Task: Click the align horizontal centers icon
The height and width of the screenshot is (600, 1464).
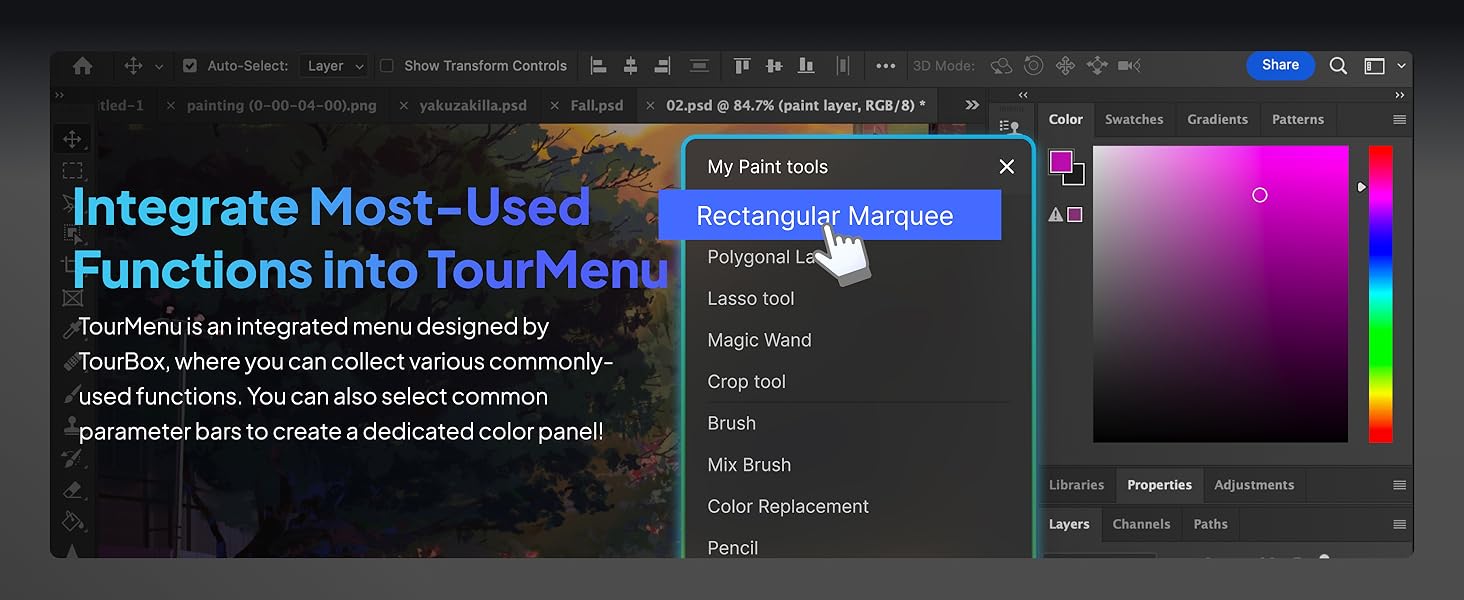Action: pos(630,66)
